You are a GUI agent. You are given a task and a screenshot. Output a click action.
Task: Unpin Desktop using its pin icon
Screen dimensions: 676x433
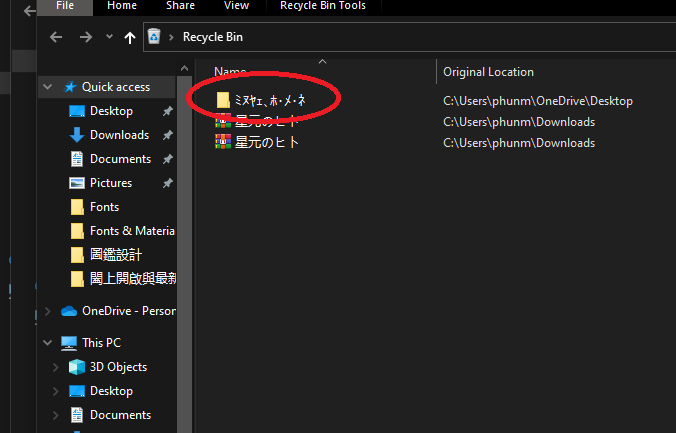[167, 111]
